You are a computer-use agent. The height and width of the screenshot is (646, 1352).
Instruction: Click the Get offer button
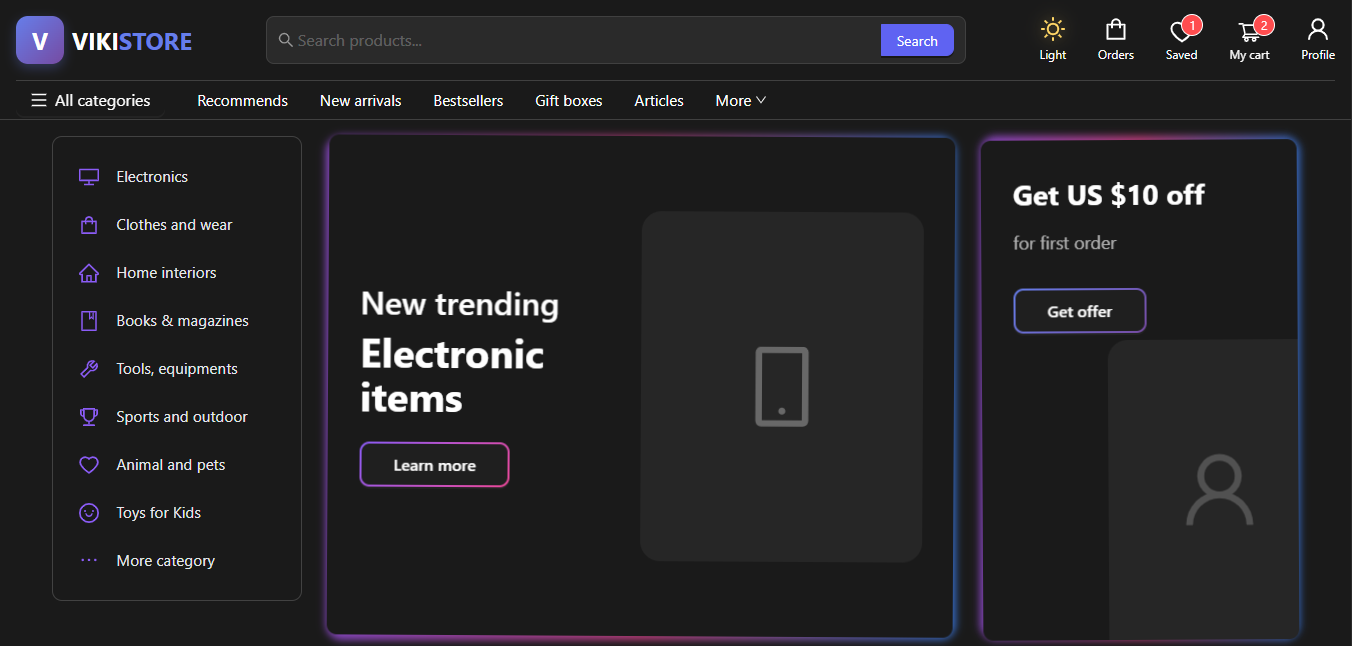click(x=1079, y=311)
